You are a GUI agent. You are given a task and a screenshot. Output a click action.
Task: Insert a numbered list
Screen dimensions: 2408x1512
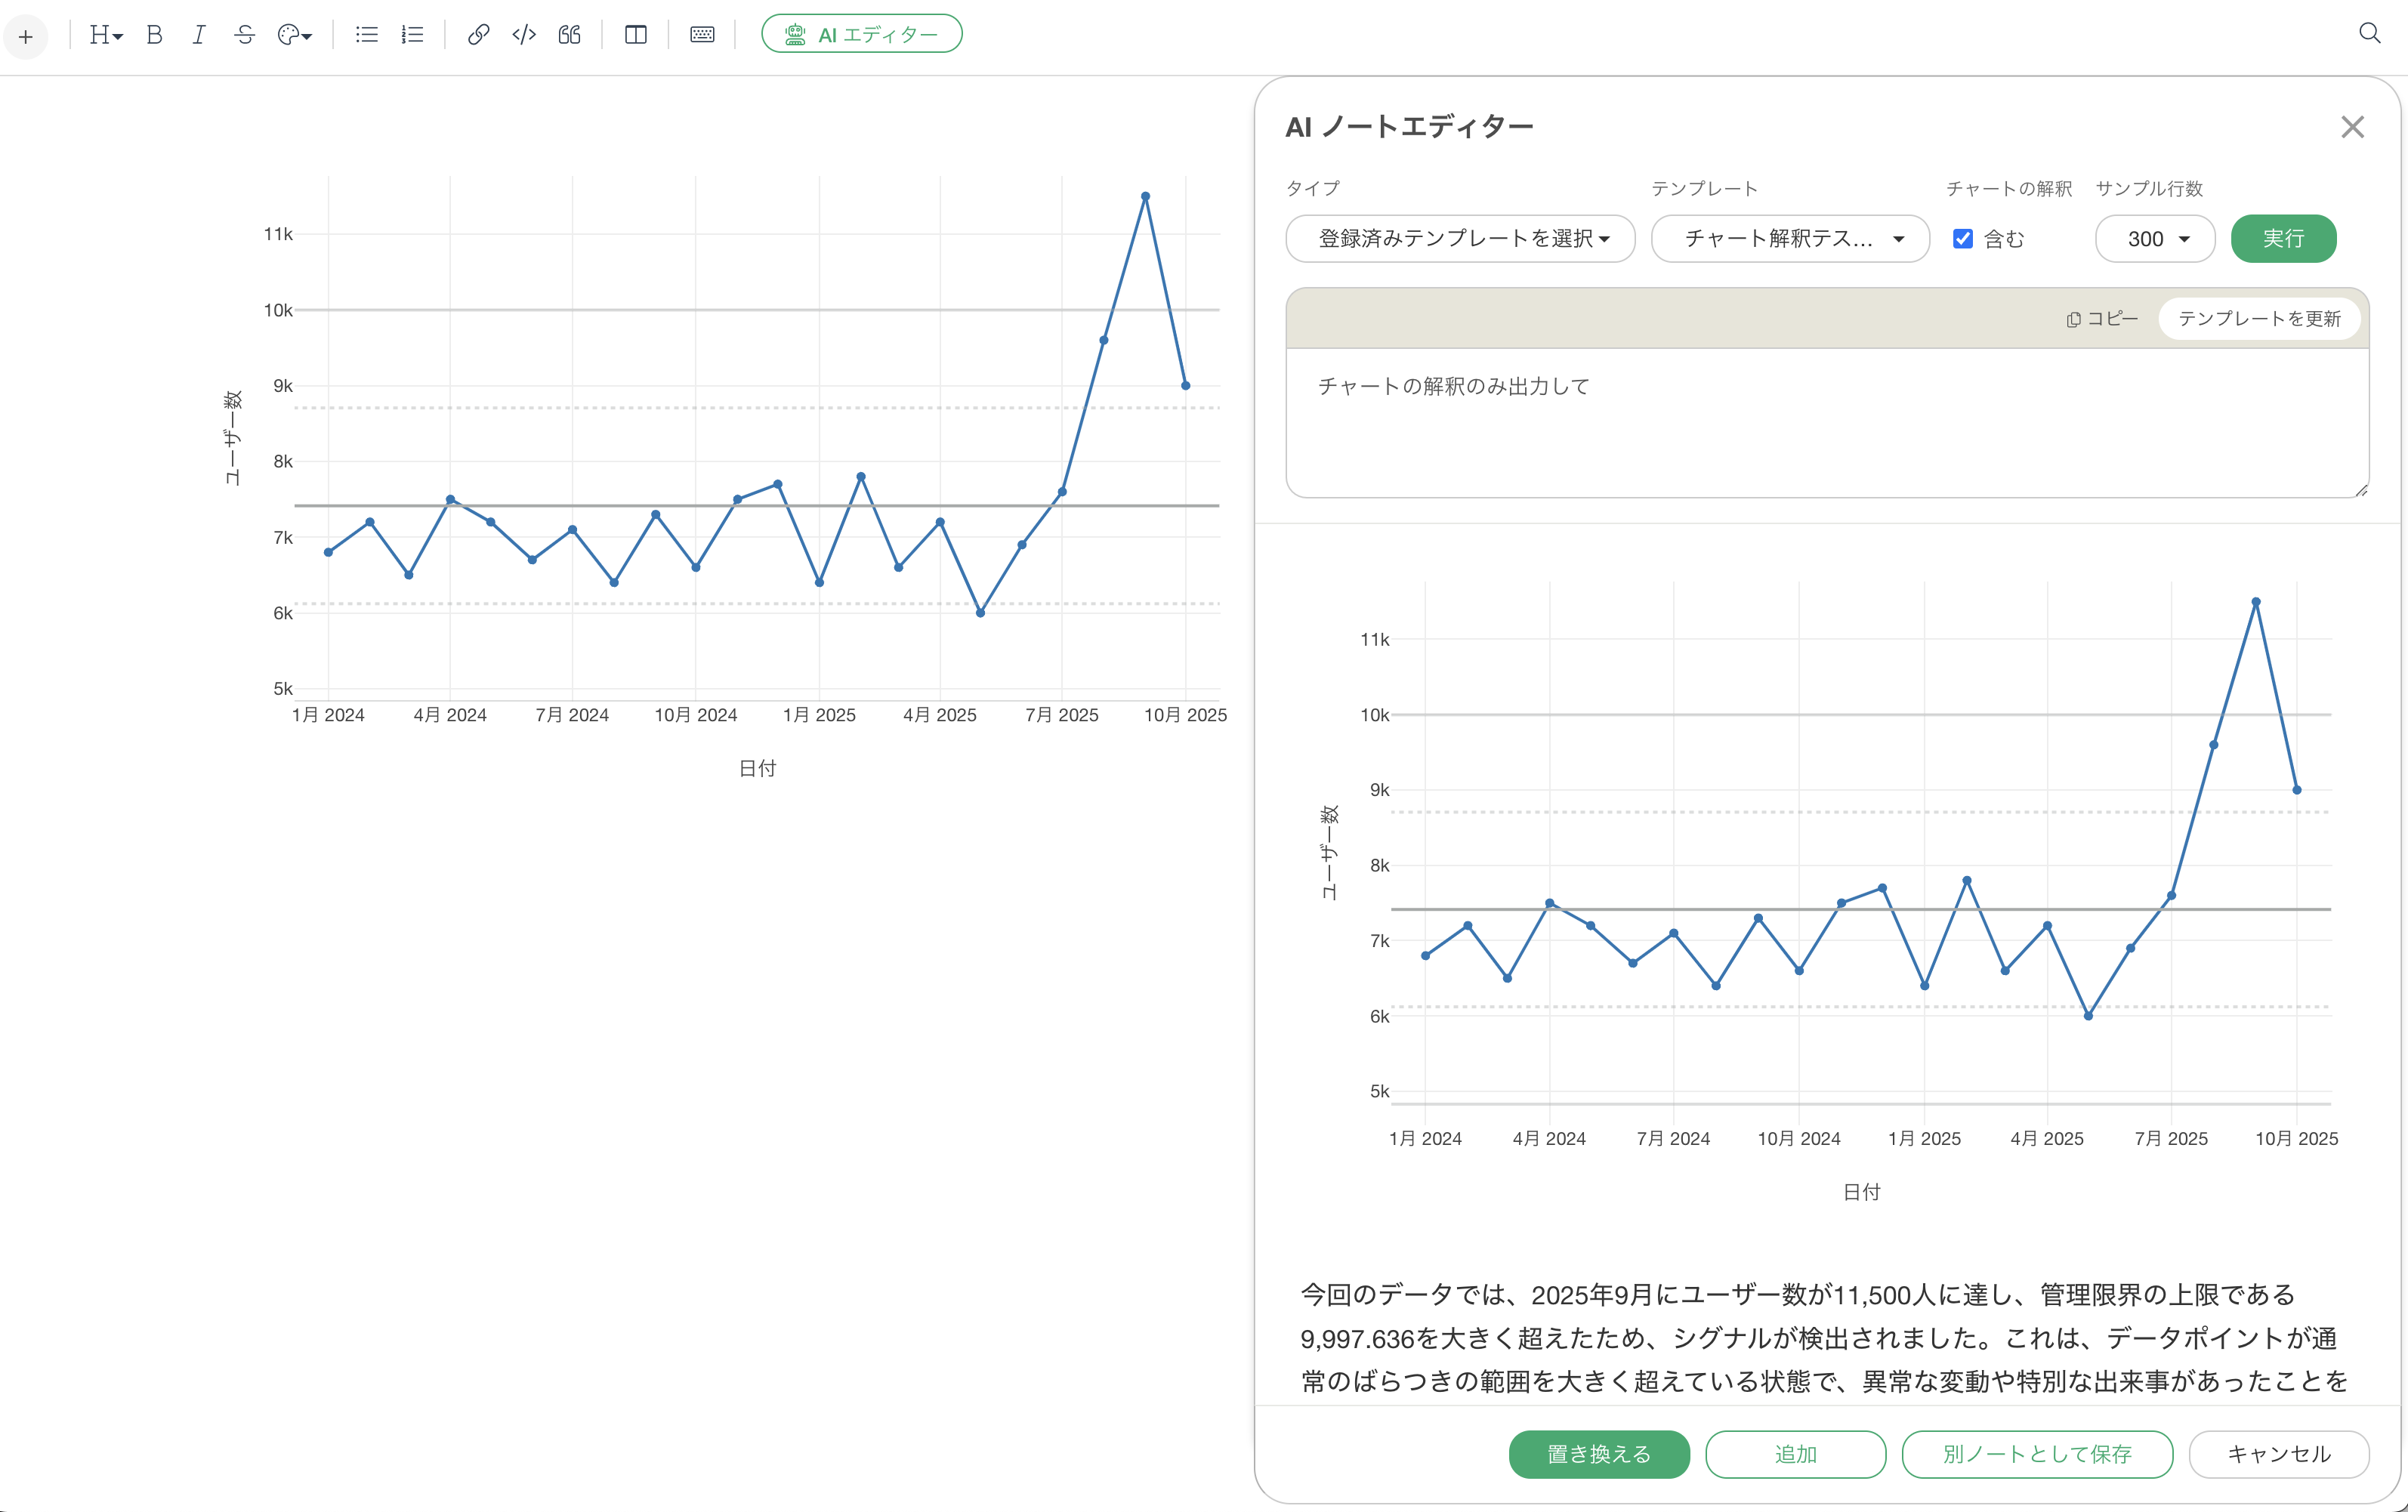pyautogui.click(x=412, y=35)
